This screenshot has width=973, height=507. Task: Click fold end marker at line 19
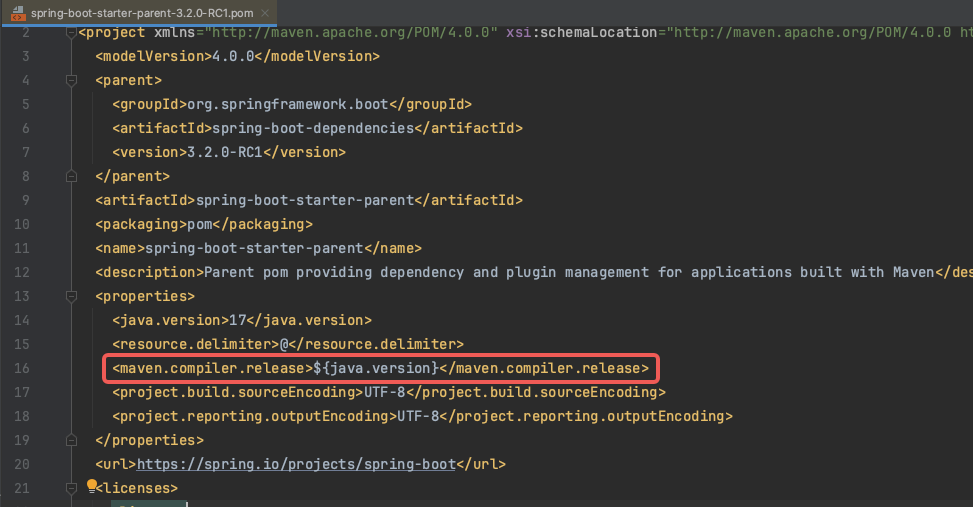[x=71, y=440]
